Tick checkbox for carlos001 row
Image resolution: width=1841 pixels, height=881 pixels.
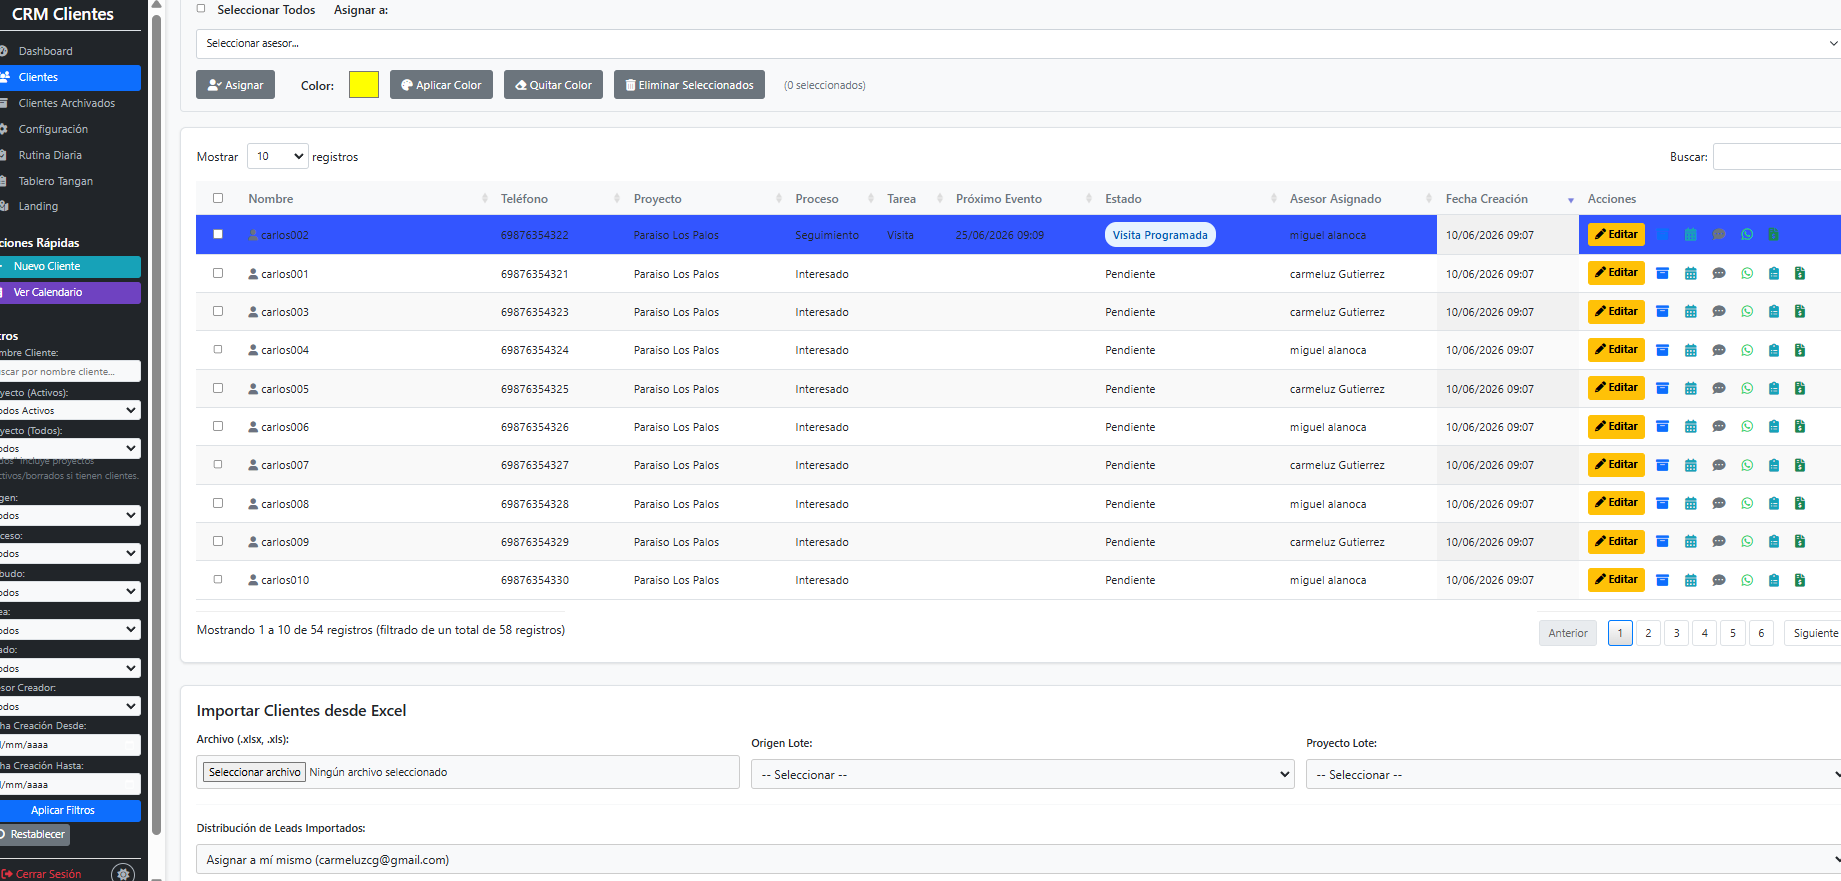[x=218, y=272]
